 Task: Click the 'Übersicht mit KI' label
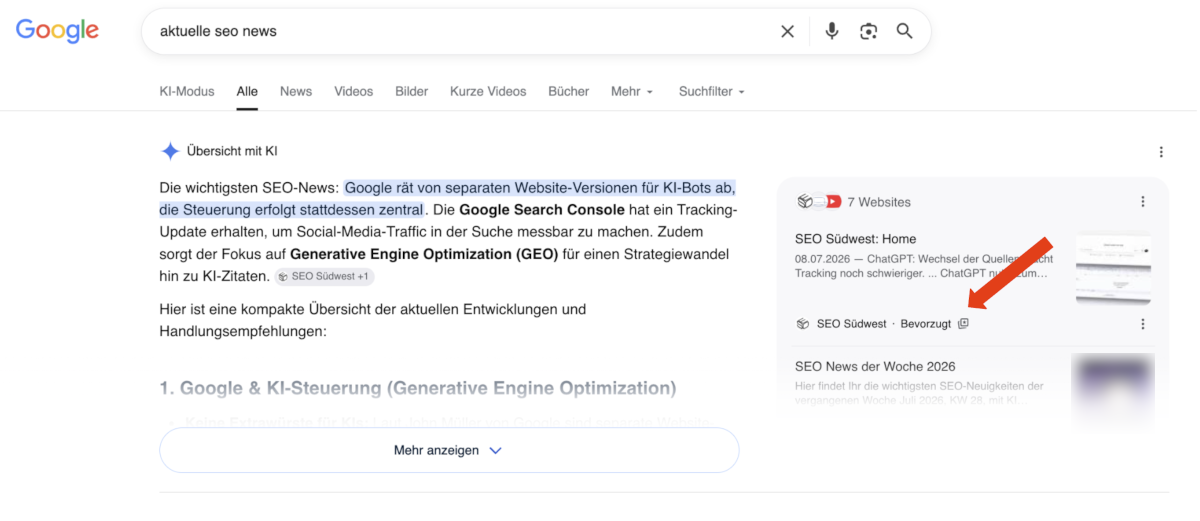click(x=232, y=151)
